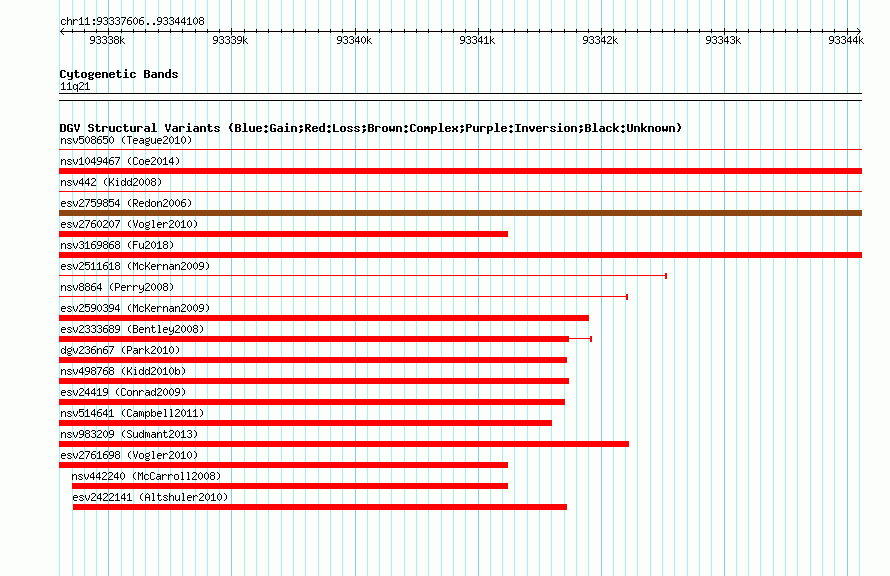
Task: Open esv2333689 (Bentley2008) variant label
Action: [132, 329]
